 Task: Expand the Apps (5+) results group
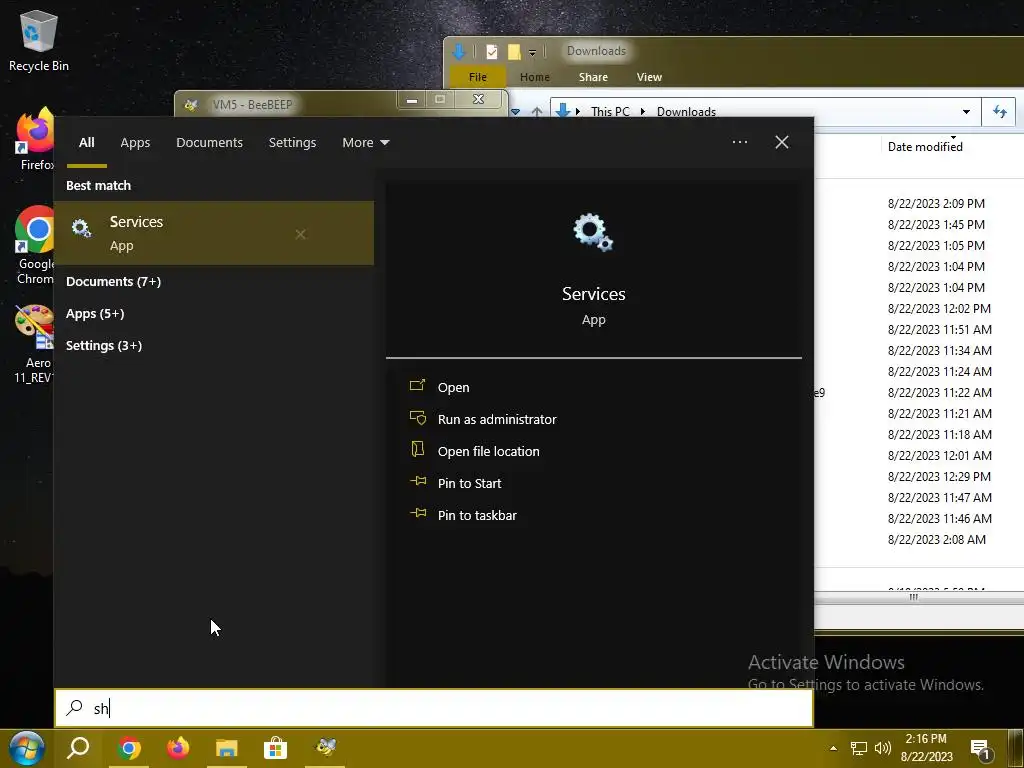[95, 313]
